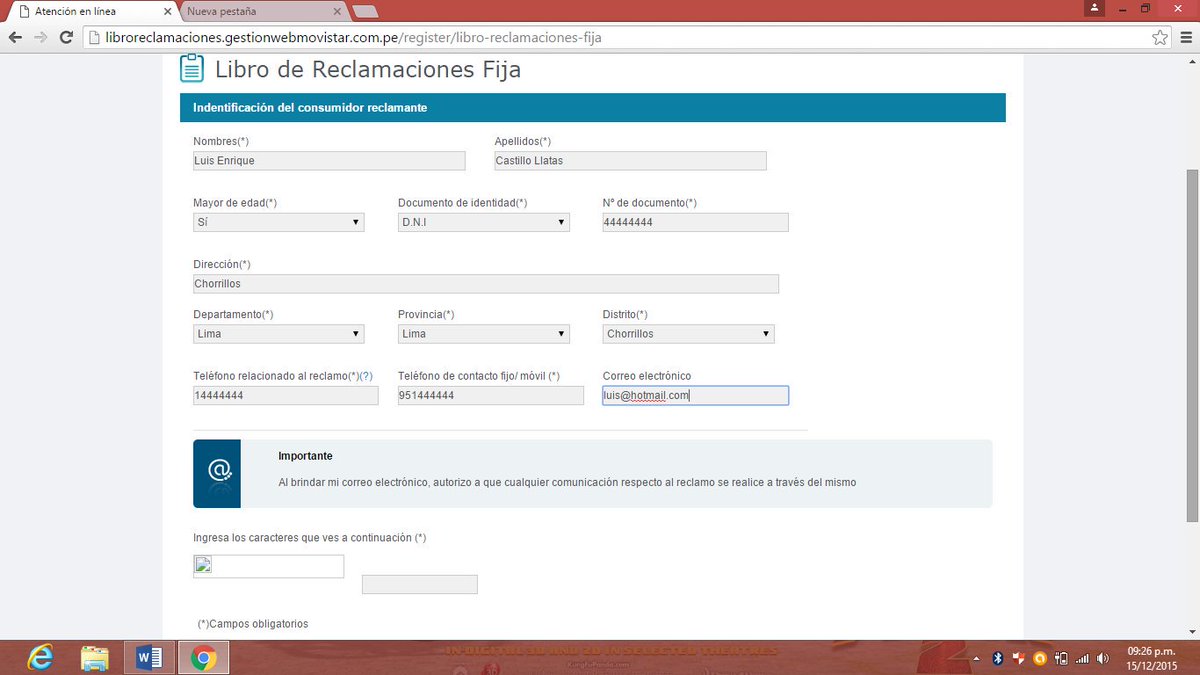Click the captcha characters entry field
The image size is (1200, 675).
pyautogui.click(x=420, y=585)
